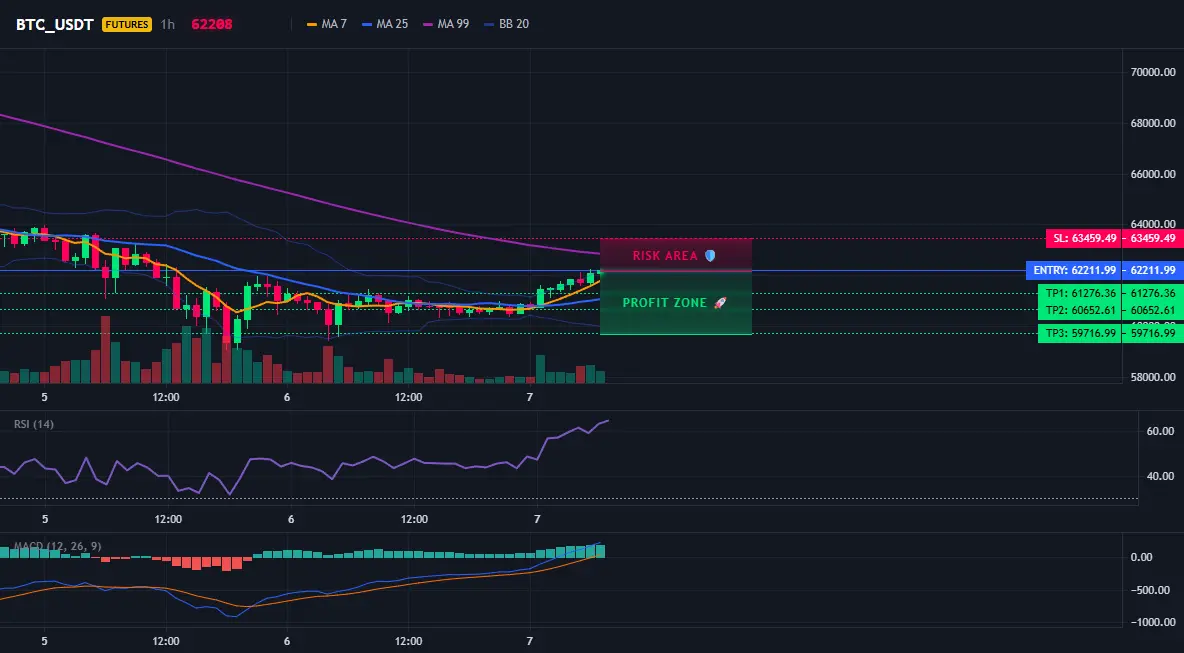Click the 66000.00 price axis label
The image size is (1184, 653).
[1153, 174]
